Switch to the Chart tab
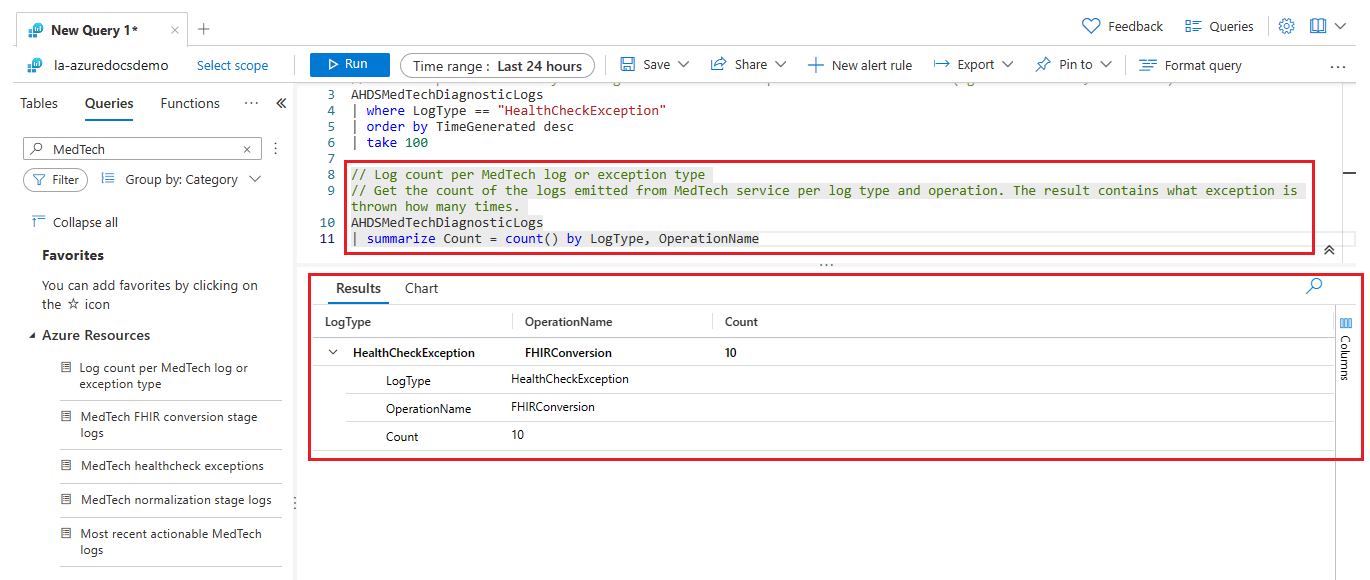 tap(421, 289)
